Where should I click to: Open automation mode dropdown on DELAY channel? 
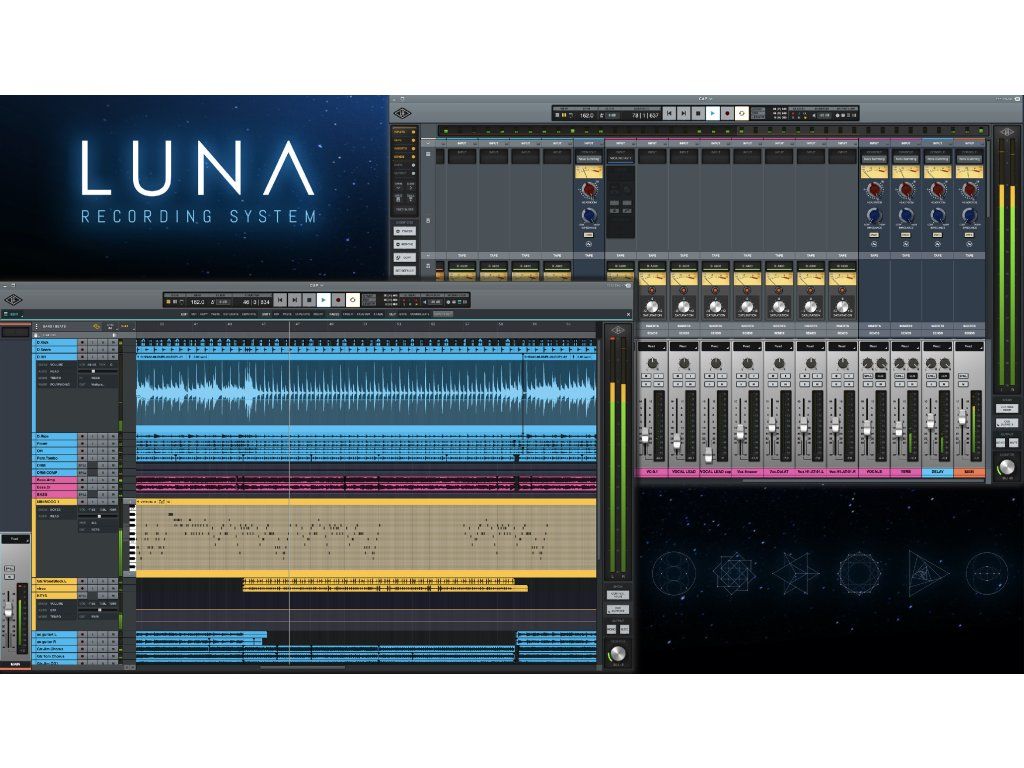(x=938, y=346)
